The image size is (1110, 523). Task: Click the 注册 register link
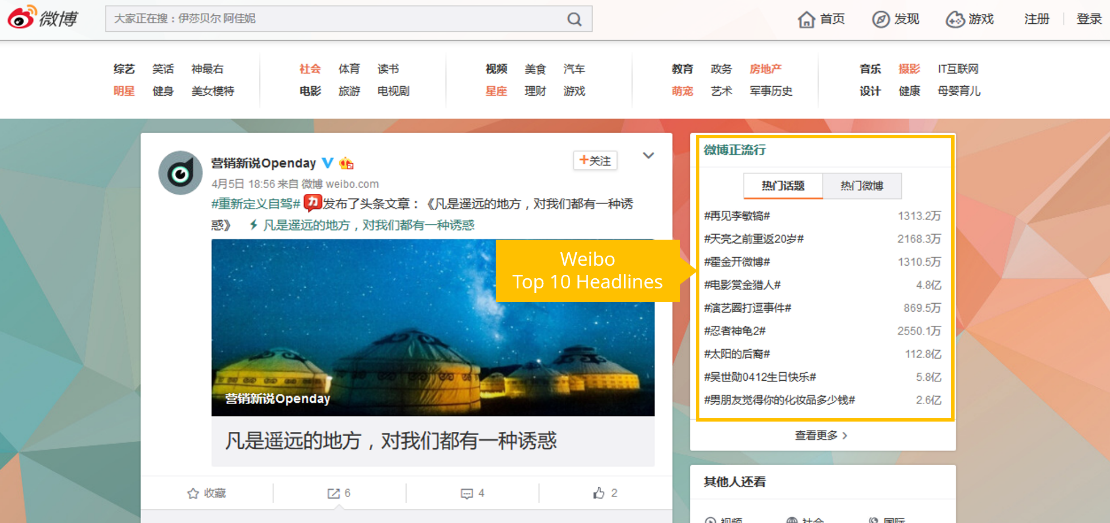point(1036,19)
